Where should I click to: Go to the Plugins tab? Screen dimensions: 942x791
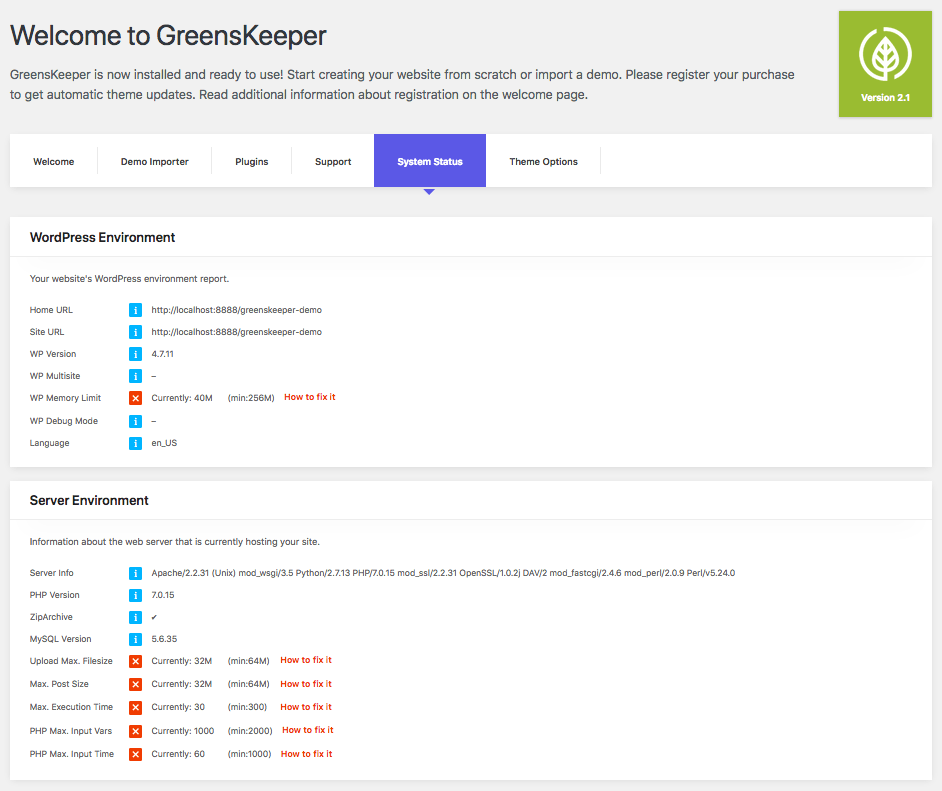(x=252, y=161)
